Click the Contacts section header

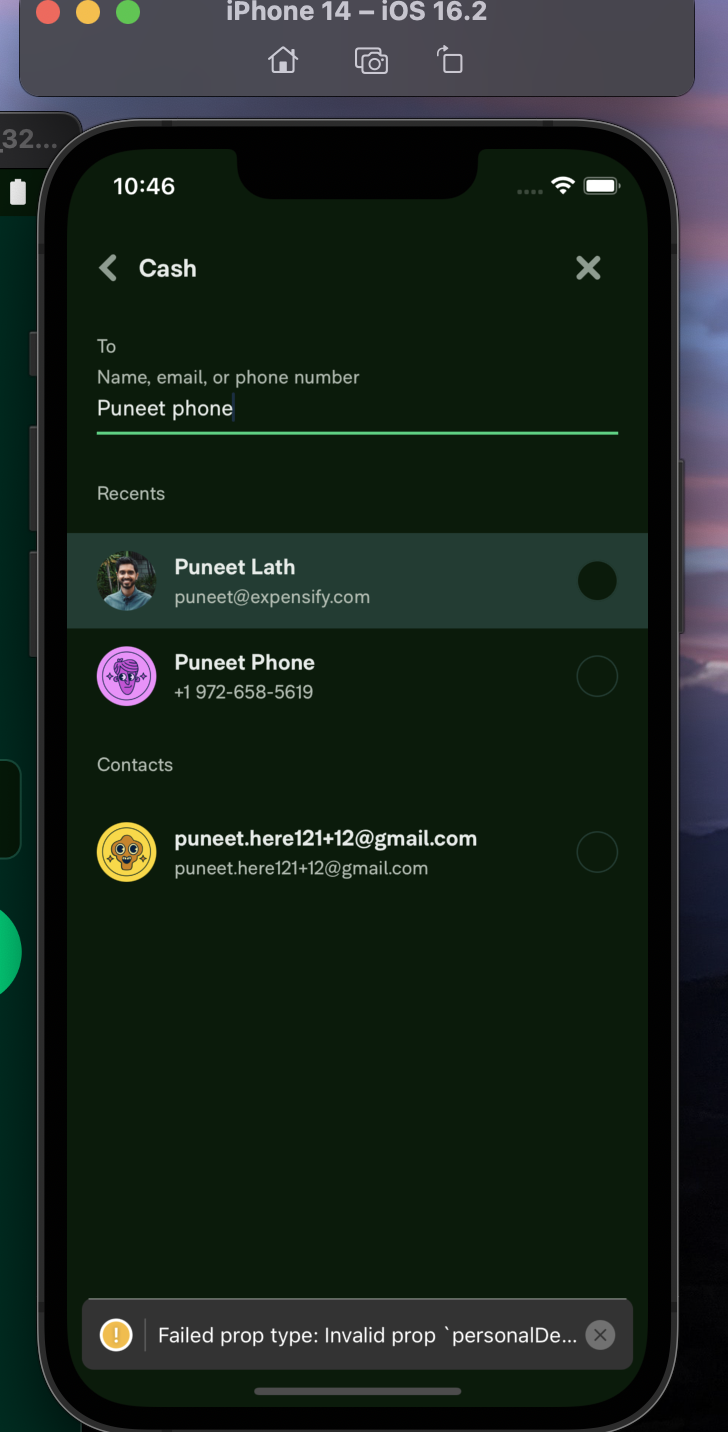click(x=135, y=765)
